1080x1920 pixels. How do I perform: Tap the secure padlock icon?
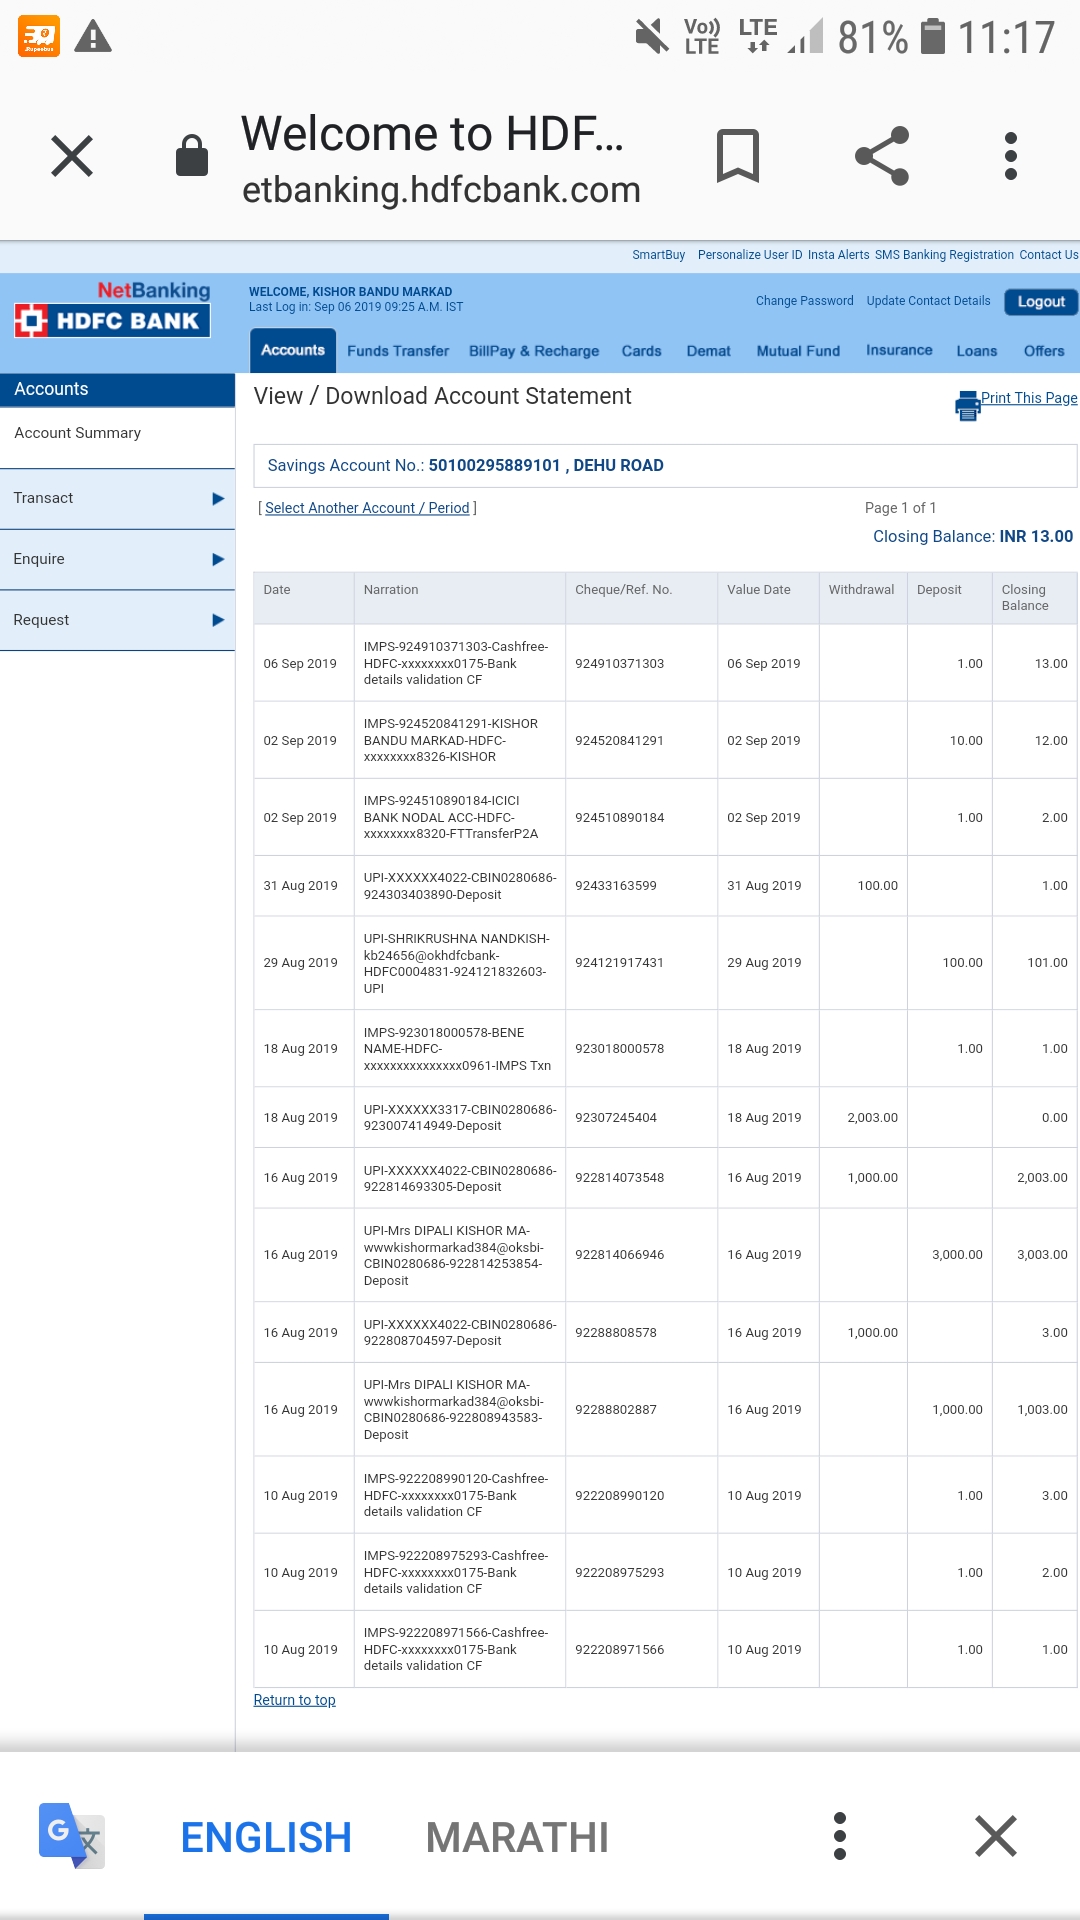[191, 156]
